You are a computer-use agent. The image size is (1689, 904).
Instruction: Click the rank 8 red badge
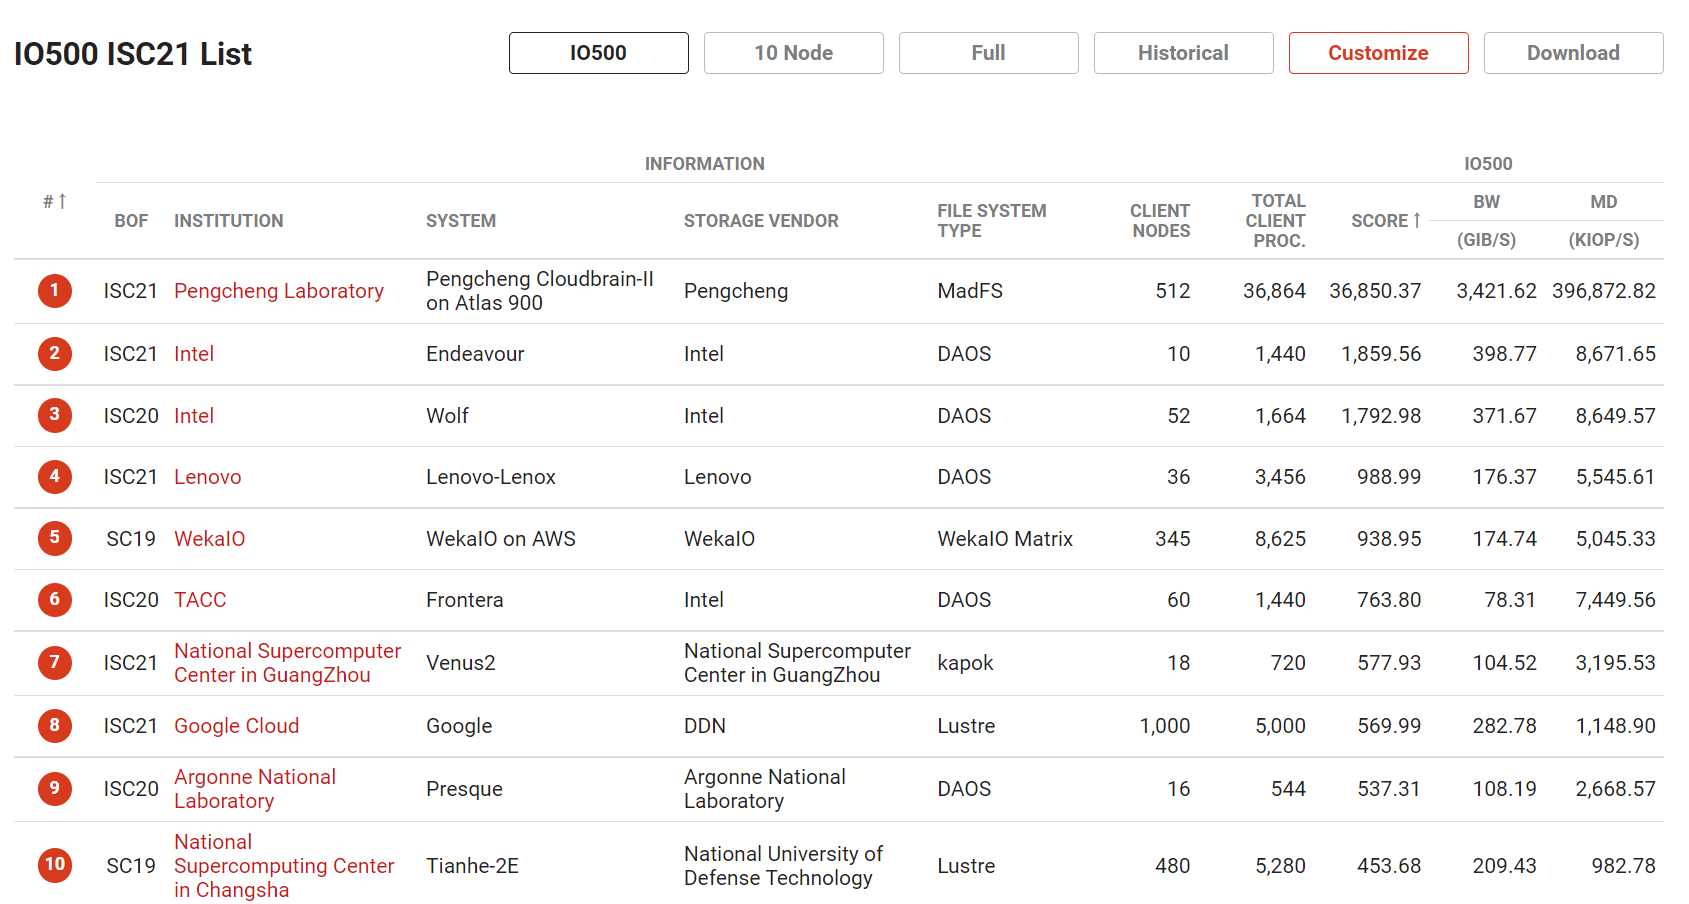pos(55,725)
